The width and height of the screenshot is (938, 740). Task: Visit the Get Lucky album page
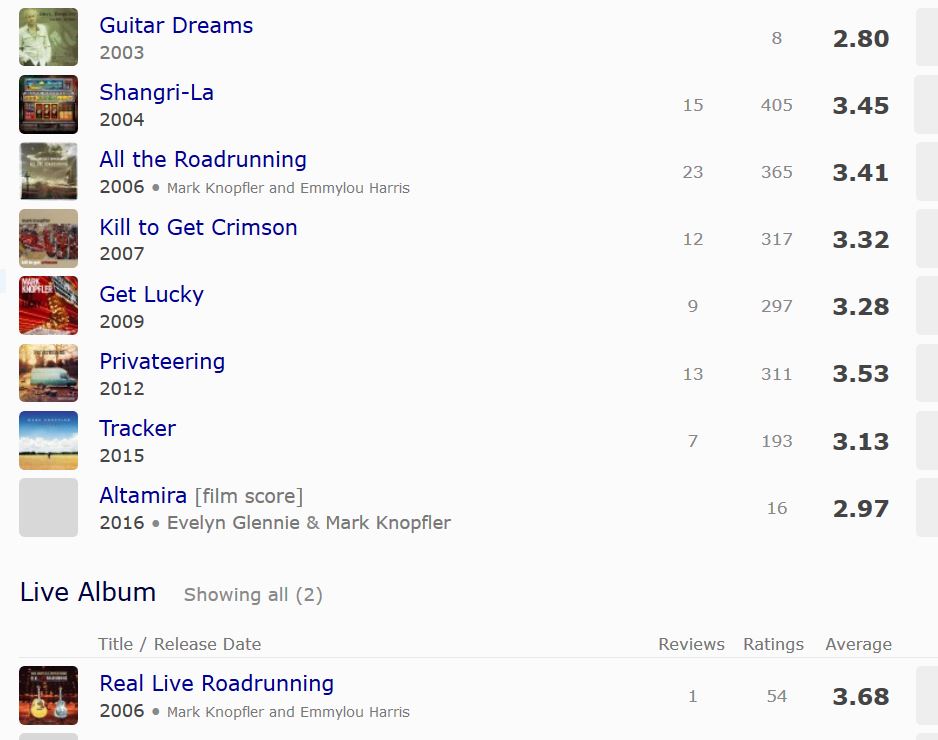(x=151, y=294)
